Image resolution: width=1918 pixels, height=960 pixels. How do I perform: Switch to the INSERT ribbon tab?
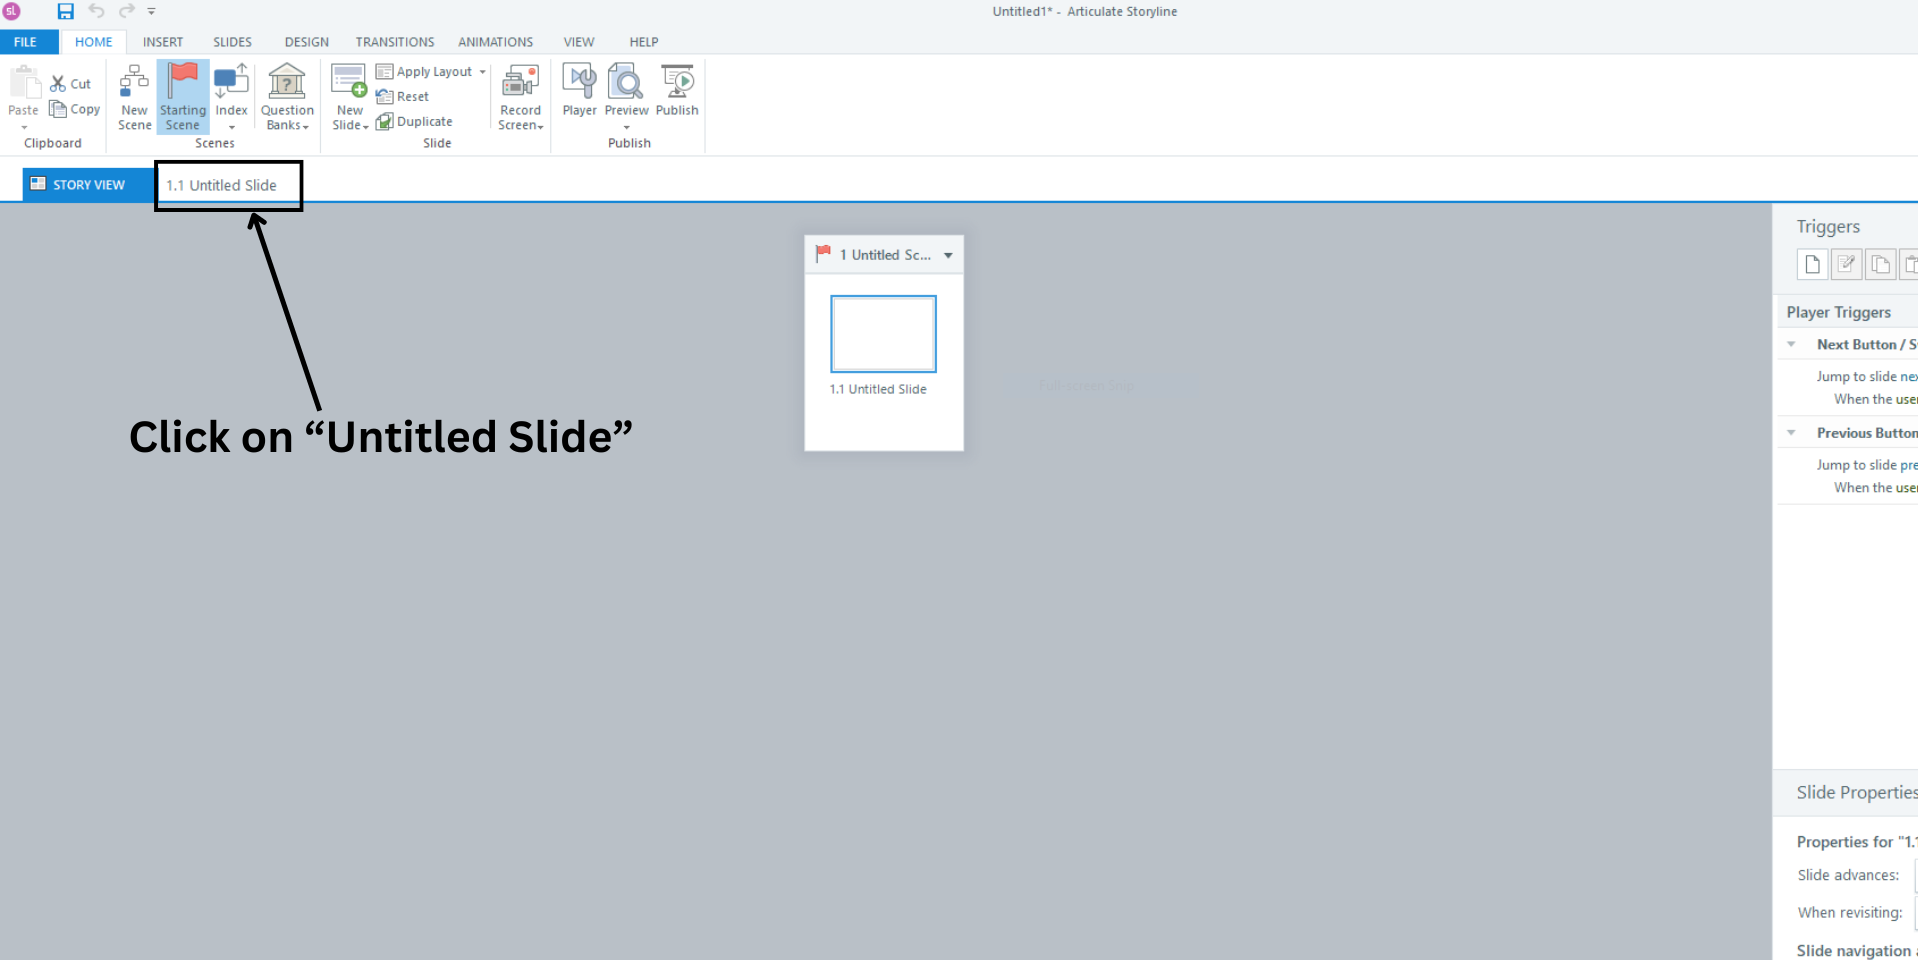pos(163,42)
